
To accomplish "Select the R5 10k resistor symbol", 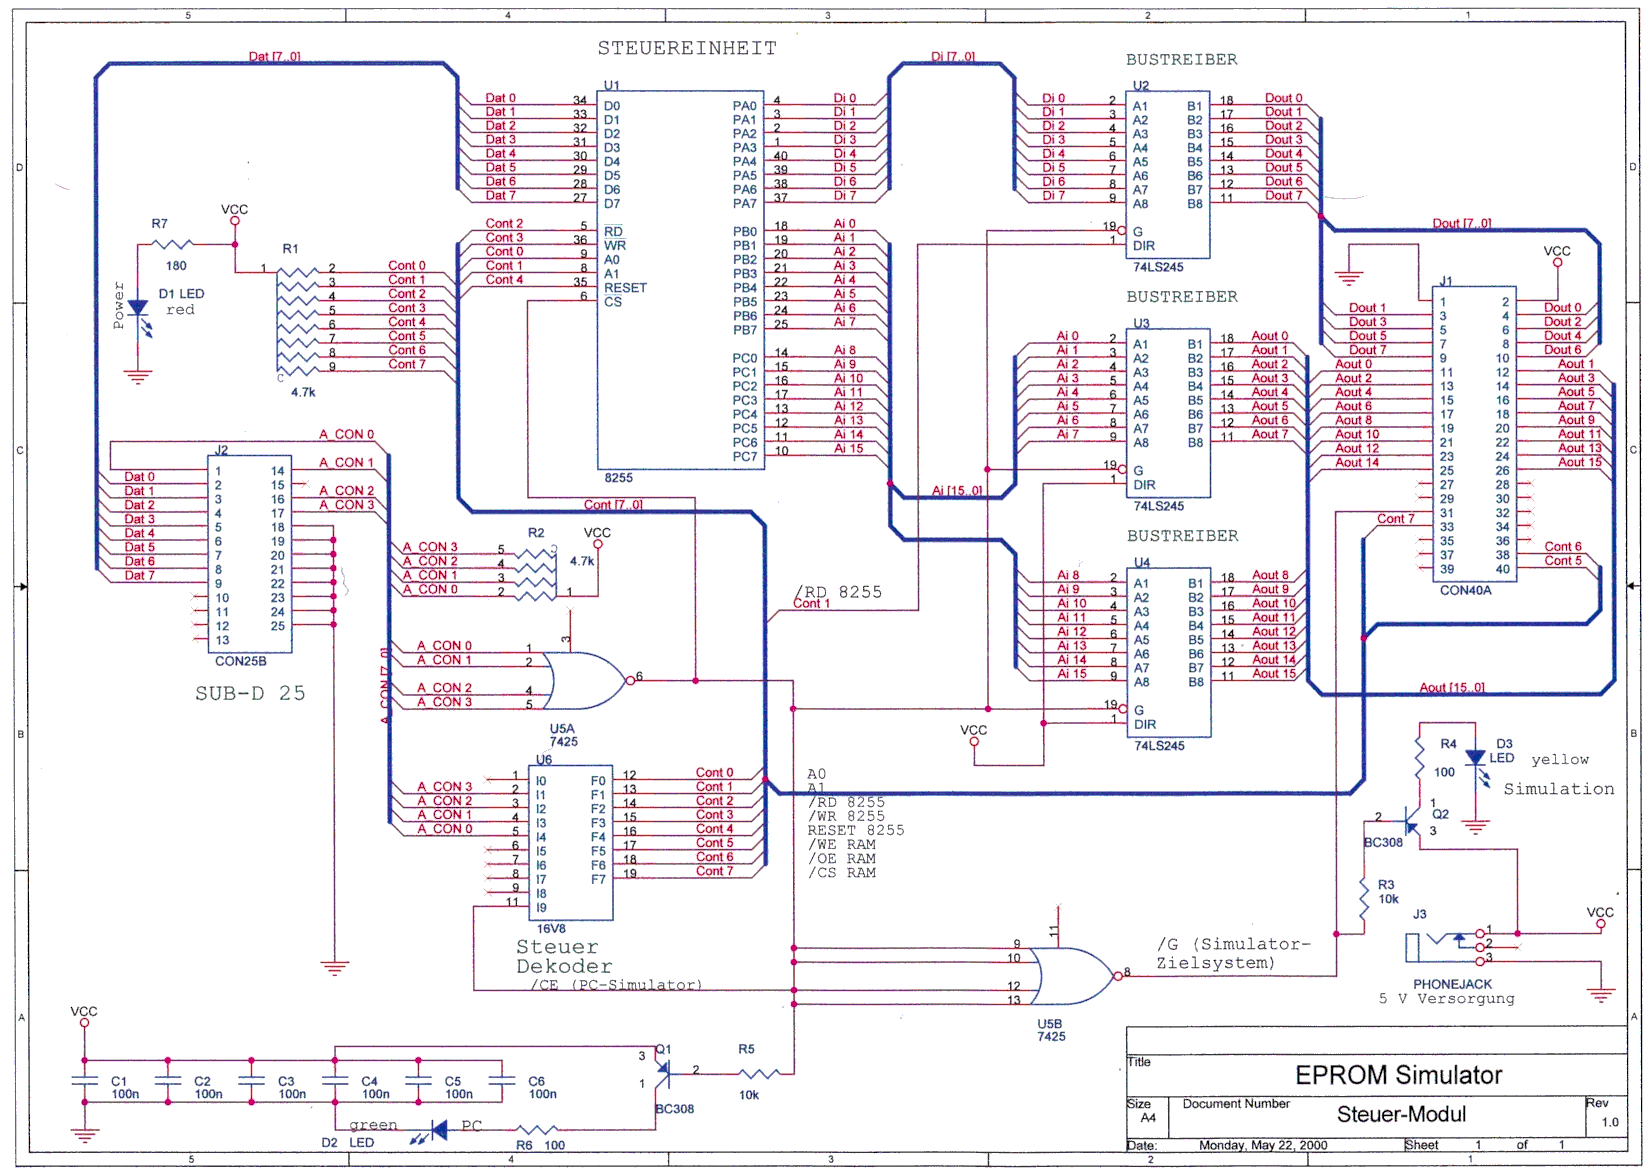I will (x=758, y=1075).
